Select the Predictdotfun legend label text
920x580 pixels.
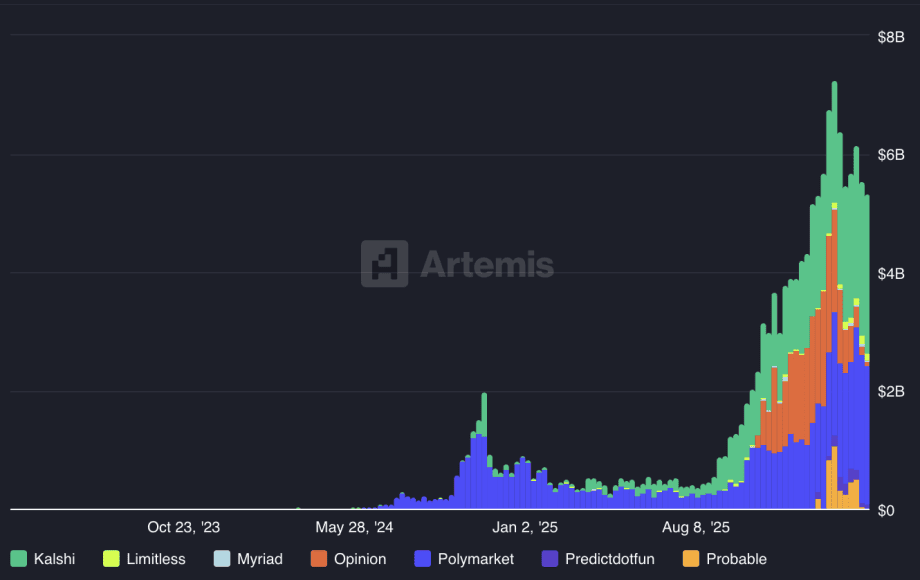click(611, 559)
